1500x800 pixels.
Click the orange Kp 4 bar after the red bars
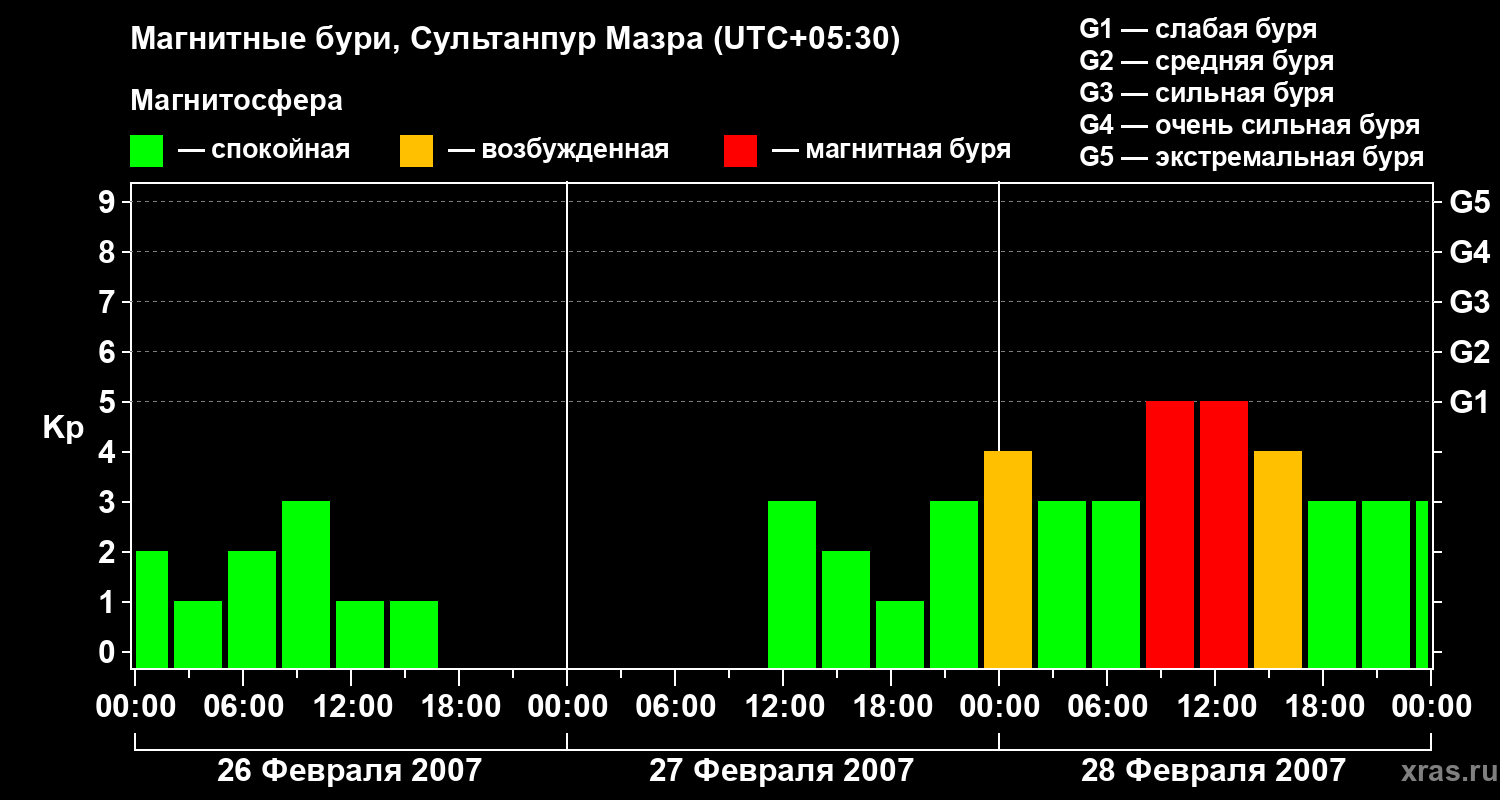click(1278, 559)
